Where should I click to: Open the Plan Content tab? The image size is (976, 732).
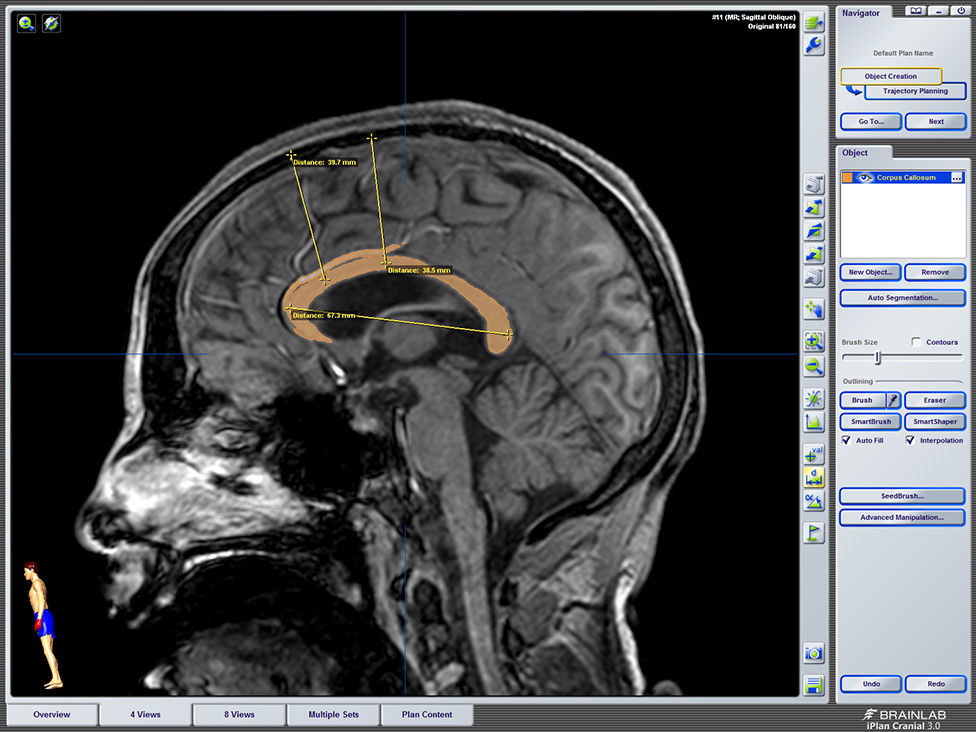tap(427, 715)
